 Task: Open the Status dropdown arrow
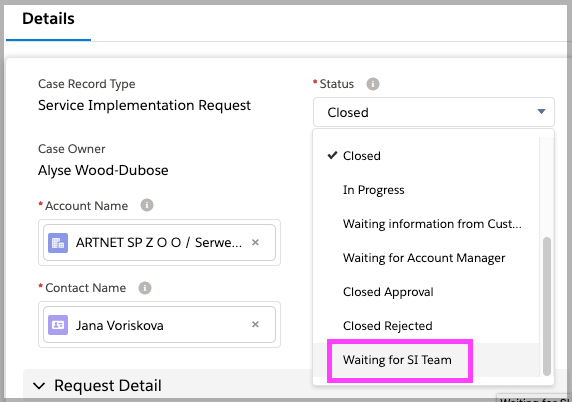coord(541,112)
